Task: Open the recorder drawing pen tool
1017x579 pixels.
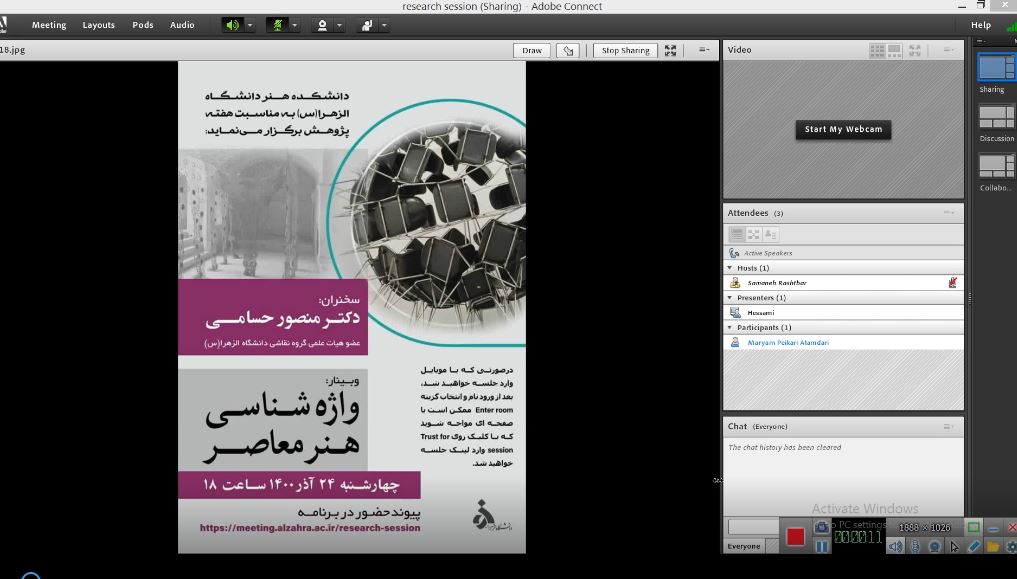Action: 974,546
